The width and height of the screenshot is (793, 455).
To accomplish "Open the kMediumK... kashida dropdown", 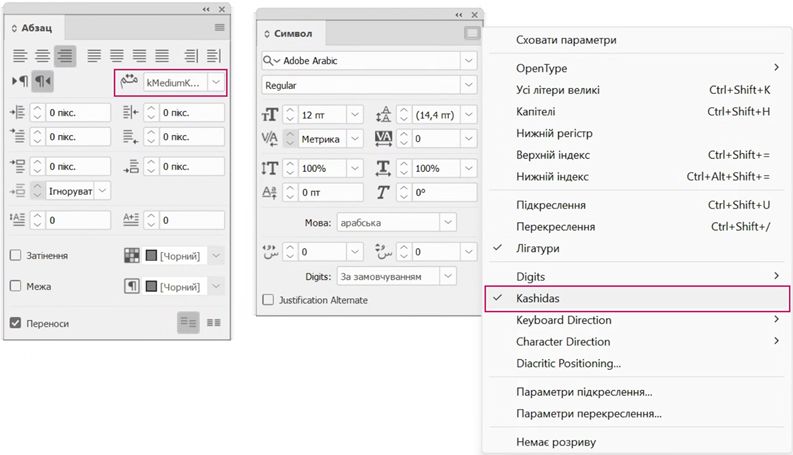I will coord(216,82).
